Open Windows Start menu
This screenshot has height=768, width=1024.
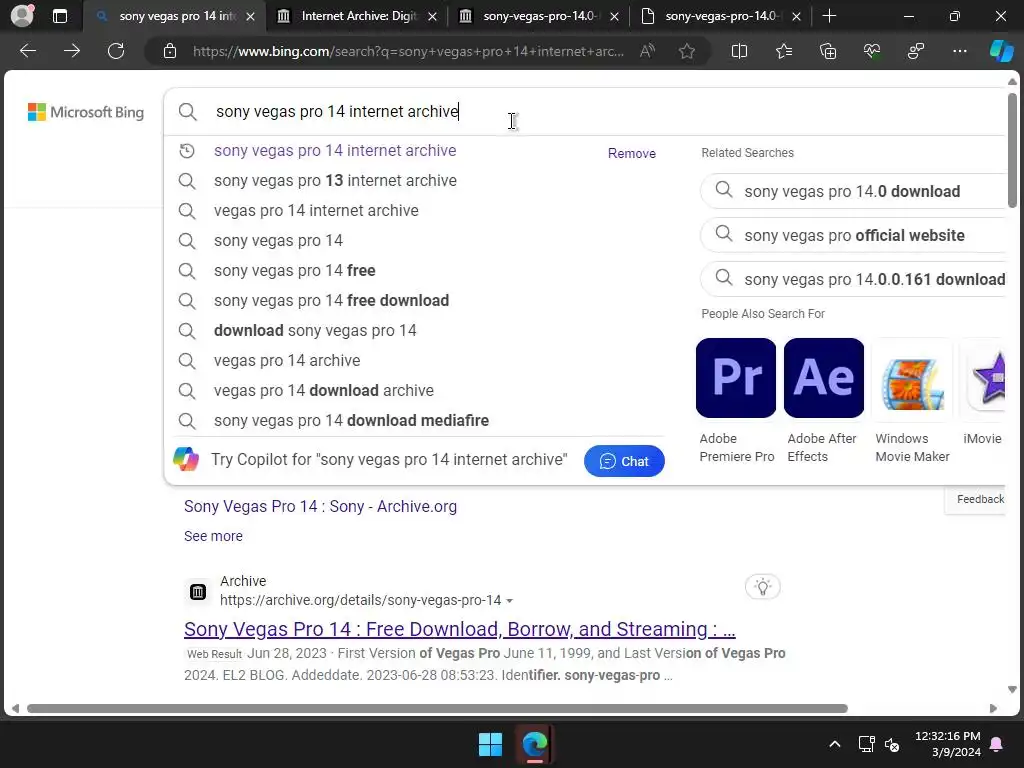pyautogui.click(x=490, y=744)
